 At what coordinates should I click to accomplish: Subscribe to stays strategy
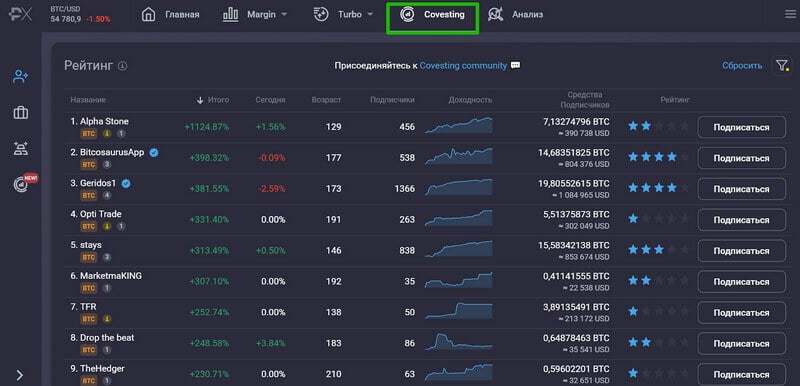[741, 251]
